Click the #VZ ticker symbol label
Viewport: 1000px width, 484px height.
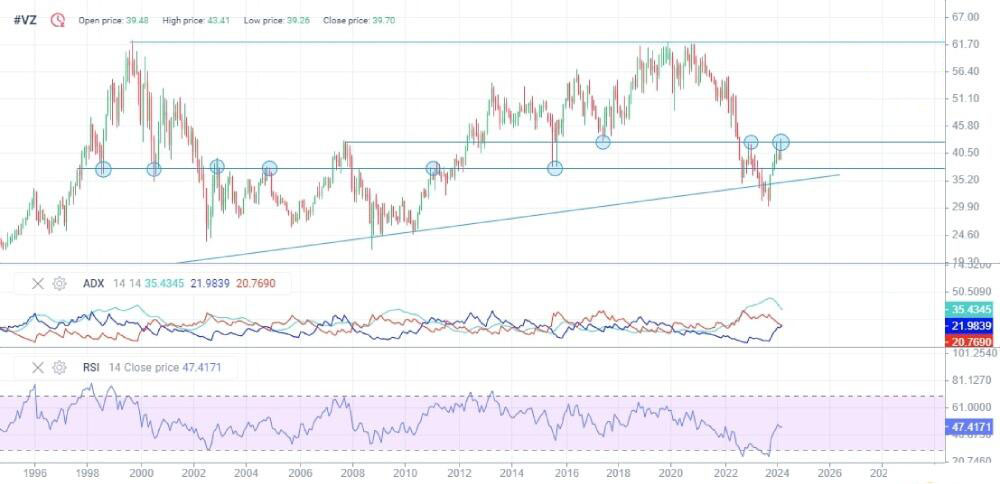25,20
